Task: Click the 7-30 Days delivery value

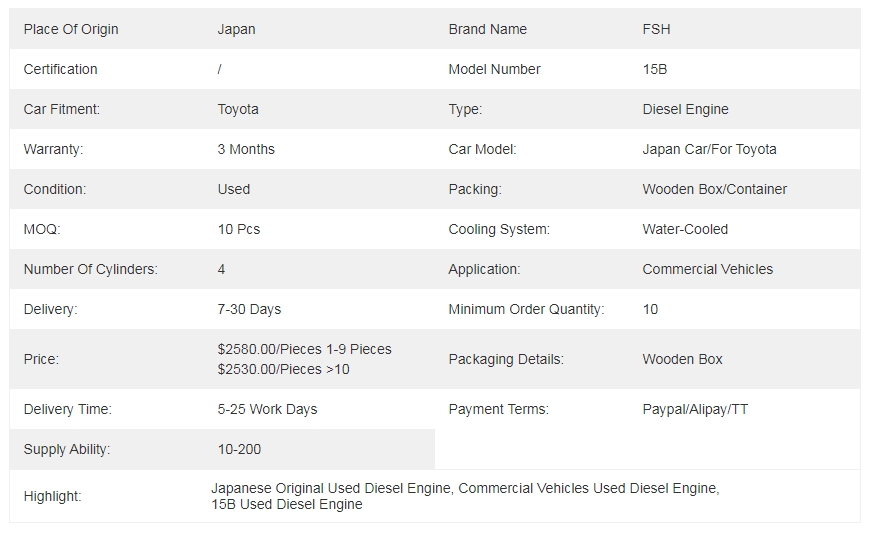Action: coord(249,309)
